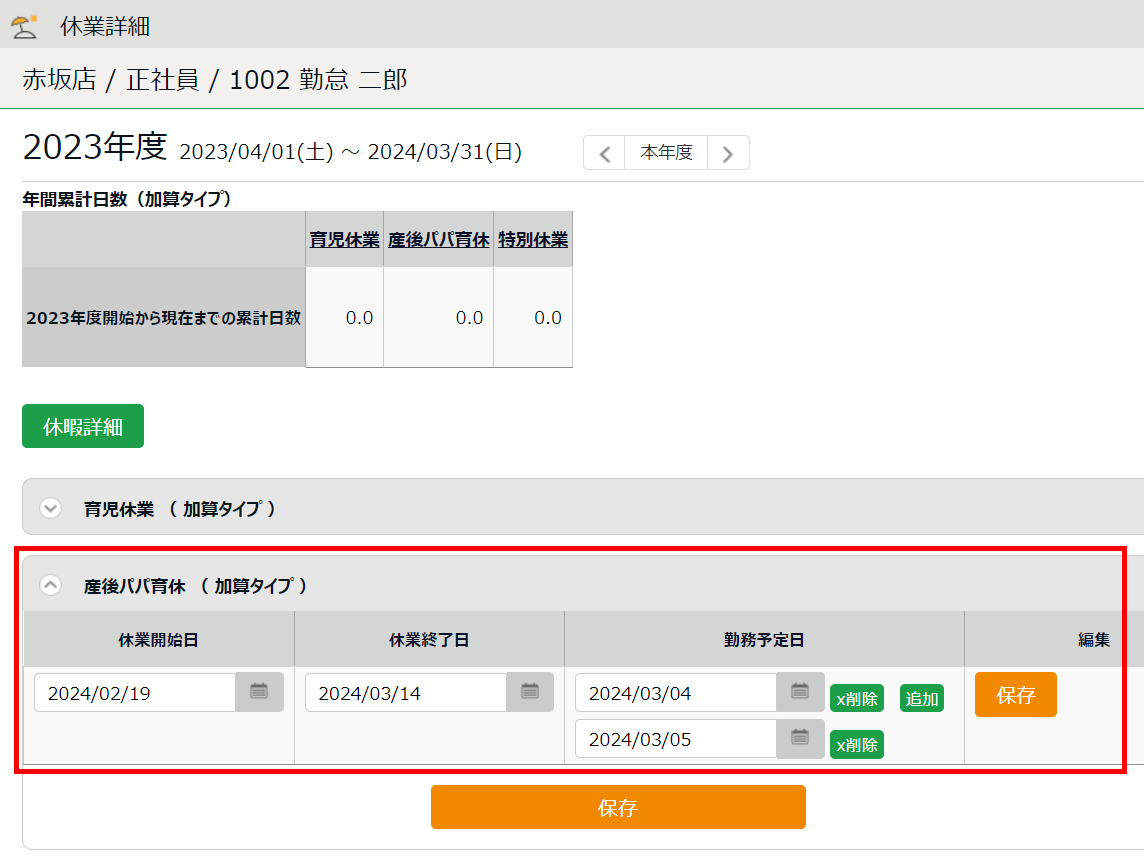Click the 産後パパ育休 column header link
The width and height of the screenshot is (1144, 861).
tap(438, 240)
